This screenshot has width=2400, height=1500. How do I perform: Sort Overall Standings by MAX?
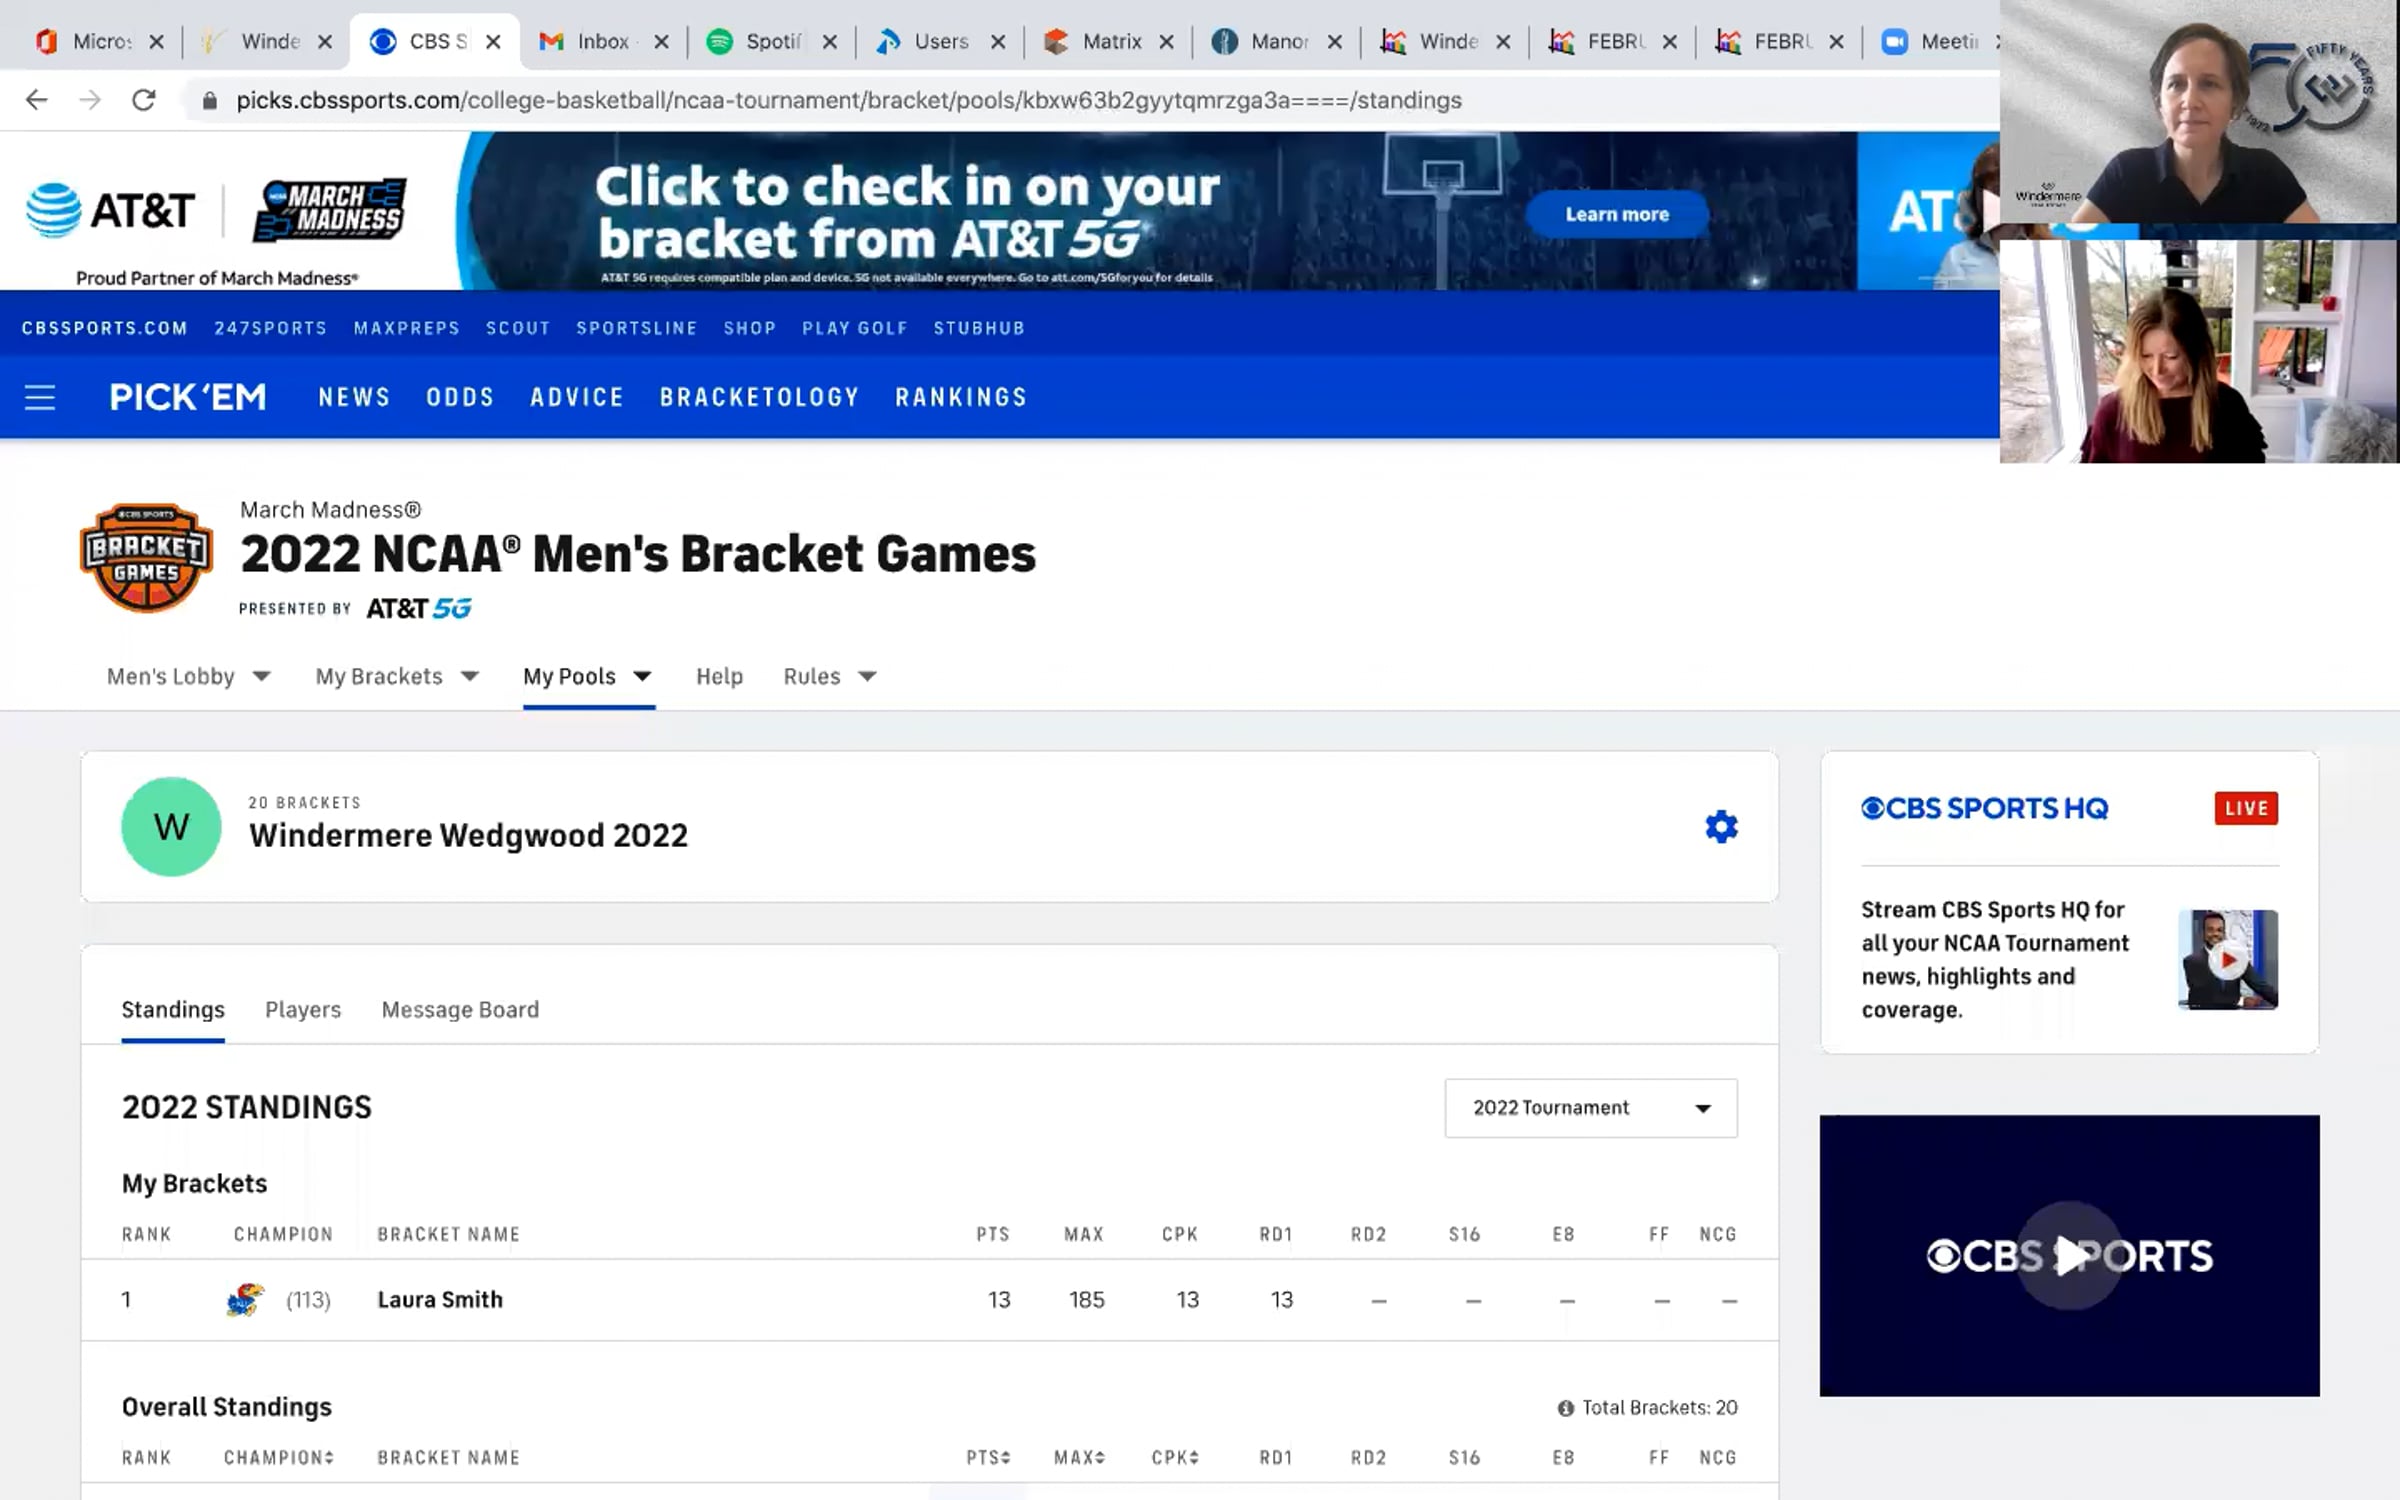click(1080, 1458)
